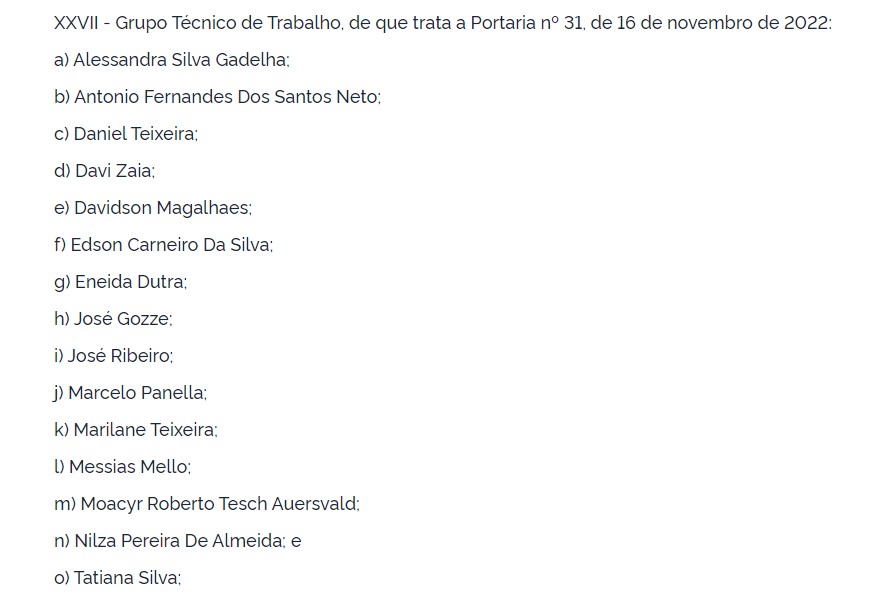877x600 pixels.
Task: Select Marilane Teixeira in the list
Action: pyautogui.click(x=144, y=429)
